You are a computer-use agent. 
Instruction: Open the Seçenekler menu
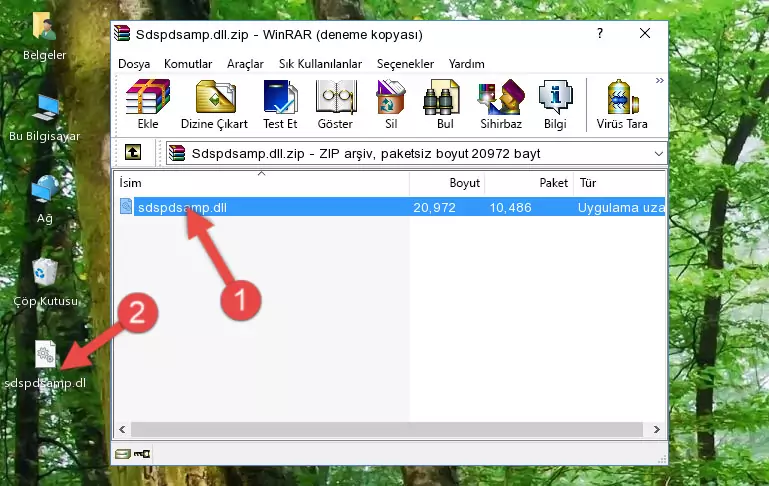click(405, 64)
